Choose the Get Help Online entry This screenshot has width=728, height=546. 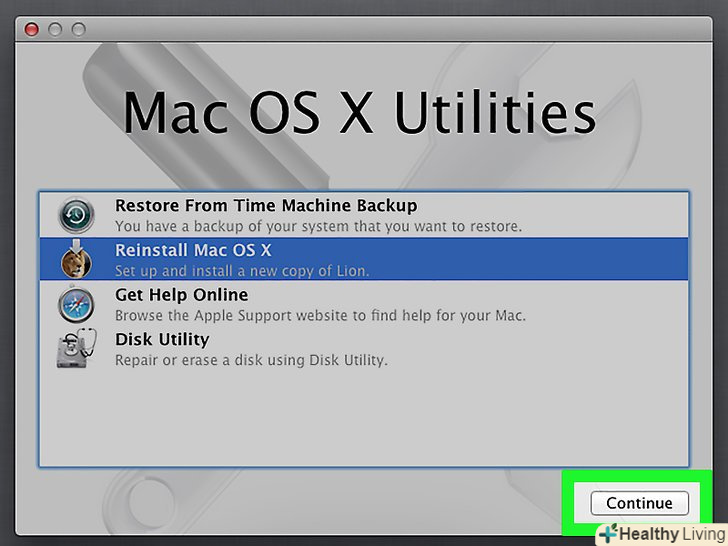[x=181, y=295]
